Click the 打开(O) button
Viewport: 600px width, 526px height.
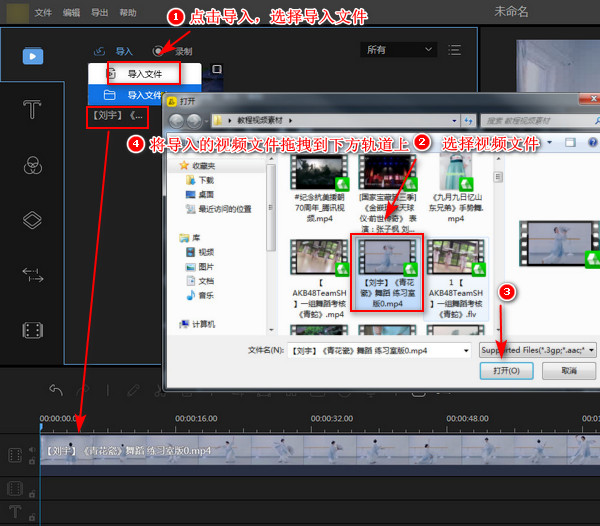(x=506, y=371)
